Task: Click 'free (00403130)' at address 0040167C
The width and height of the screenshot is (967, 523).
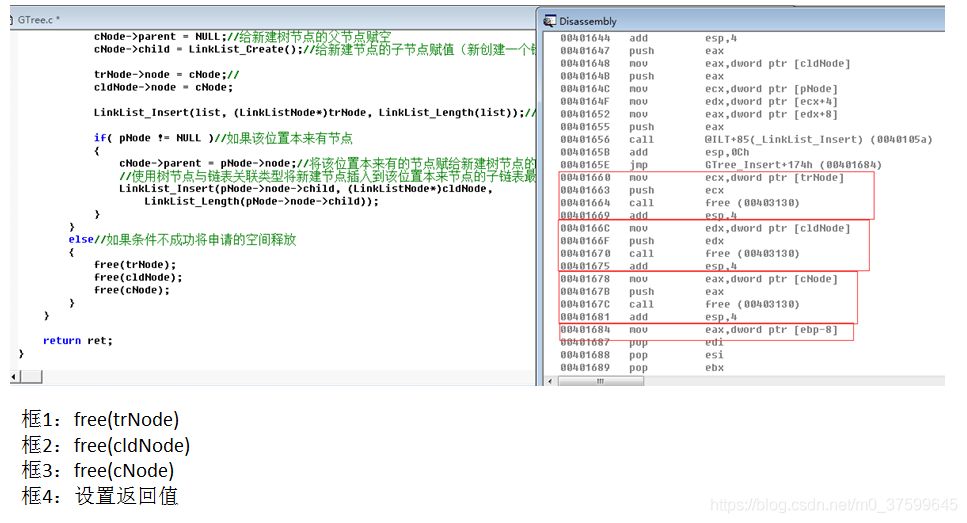Action: click(752, 304)
